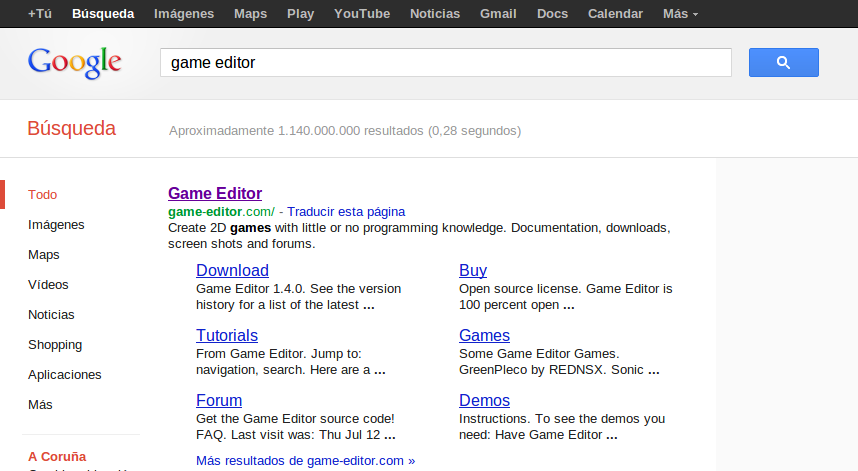Select Shopping filter in left sidebar
The image size is (858, 471).
[55, 345]
